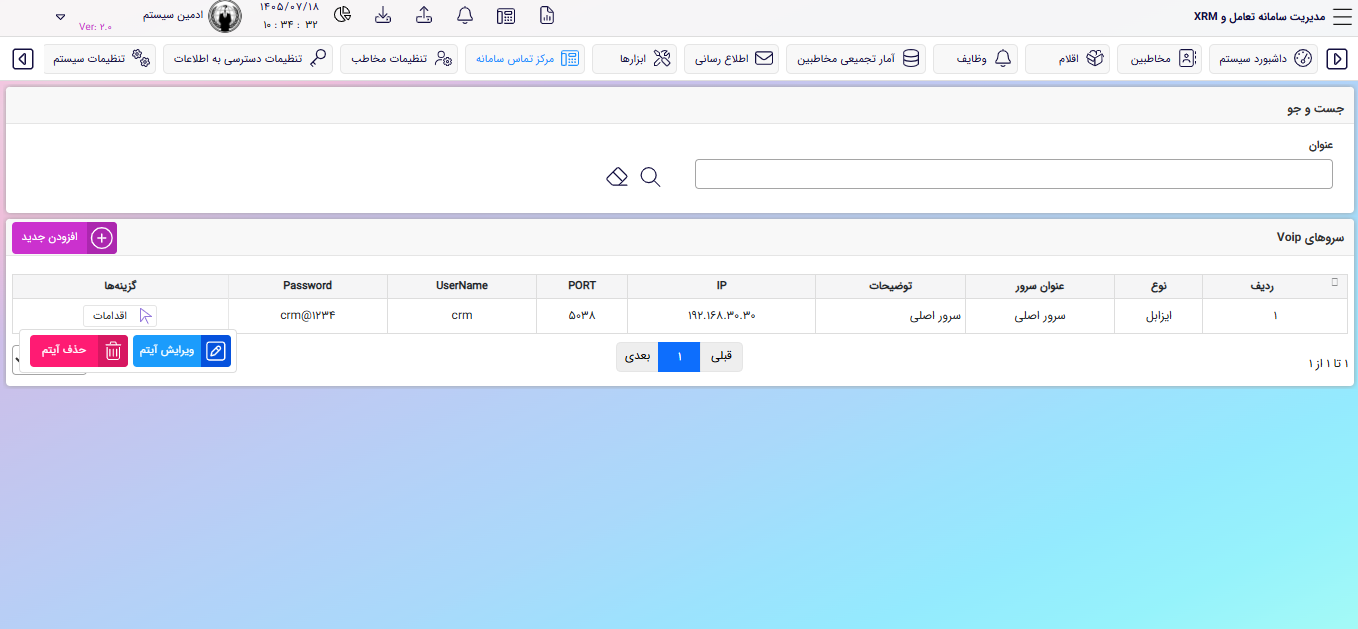Sort by the PORT column header
Screen dimensions: 1358x629
coord(582,286)
